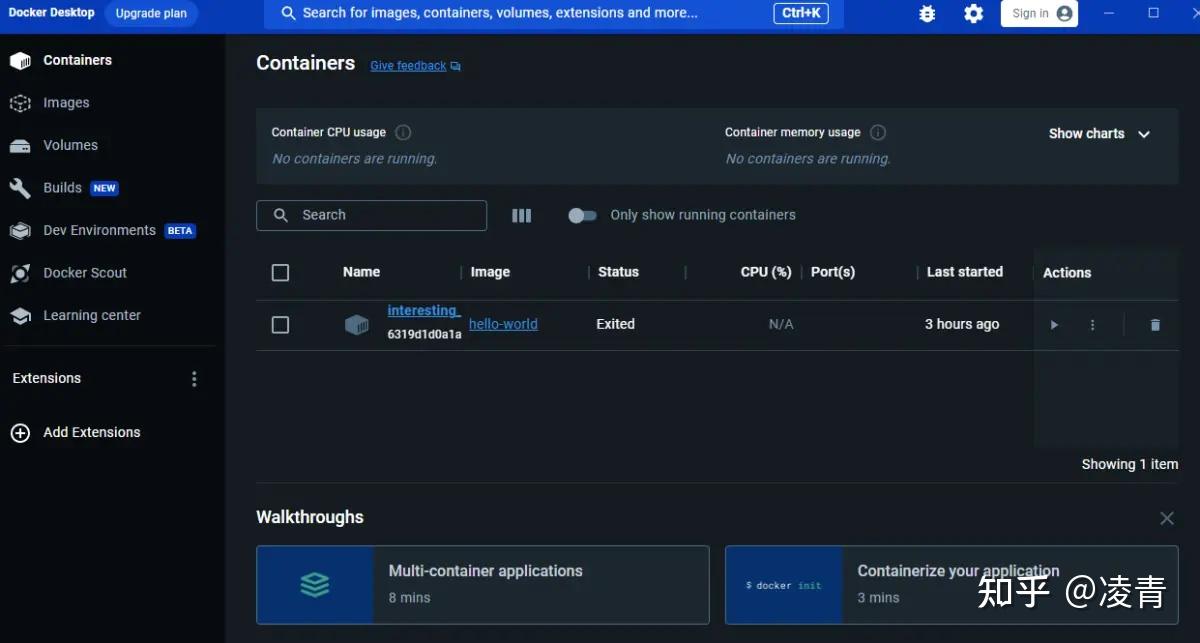Screen dimensions: 1200x643
Task: Sort by Port(s) column header
Action: coord(833,272)
